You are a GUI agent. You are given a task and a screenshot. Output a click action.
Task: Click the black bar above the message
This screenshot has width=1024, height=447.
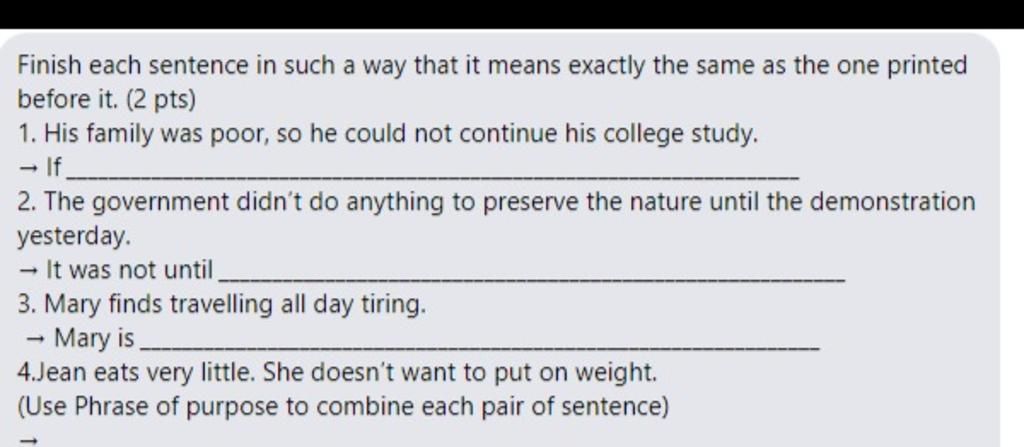[512, 14]
